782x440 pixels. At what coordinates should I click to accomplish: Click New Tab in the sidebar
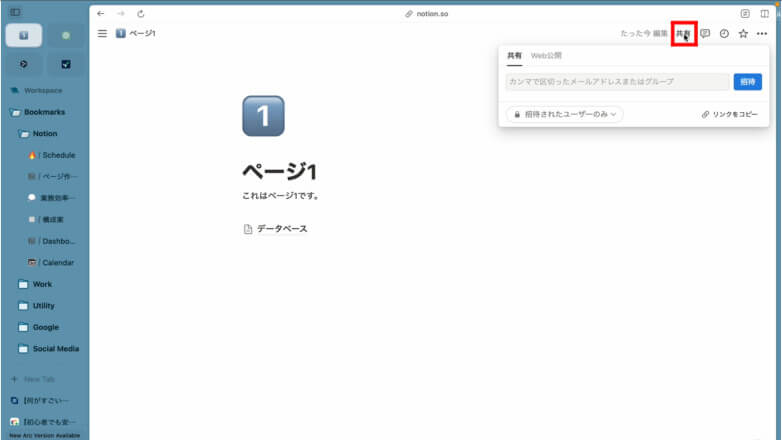33,379
